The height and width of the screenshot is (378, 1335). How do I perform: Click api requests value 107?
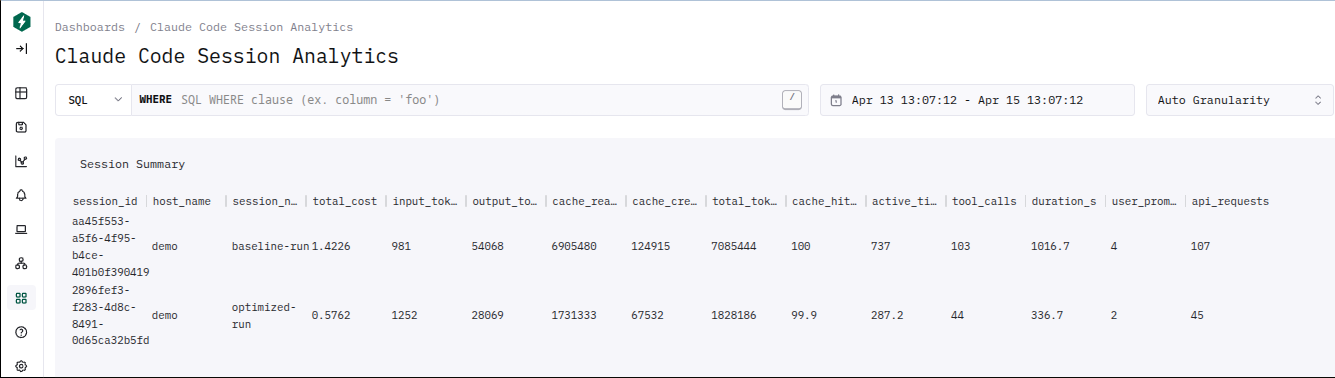[x=1200, y=246]
